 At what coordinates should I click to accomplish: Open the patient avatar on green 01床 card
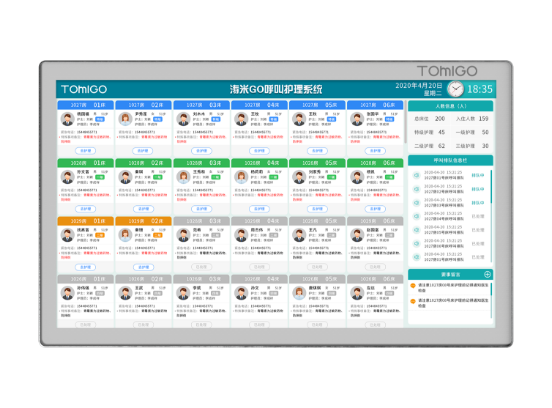(67, 177)
